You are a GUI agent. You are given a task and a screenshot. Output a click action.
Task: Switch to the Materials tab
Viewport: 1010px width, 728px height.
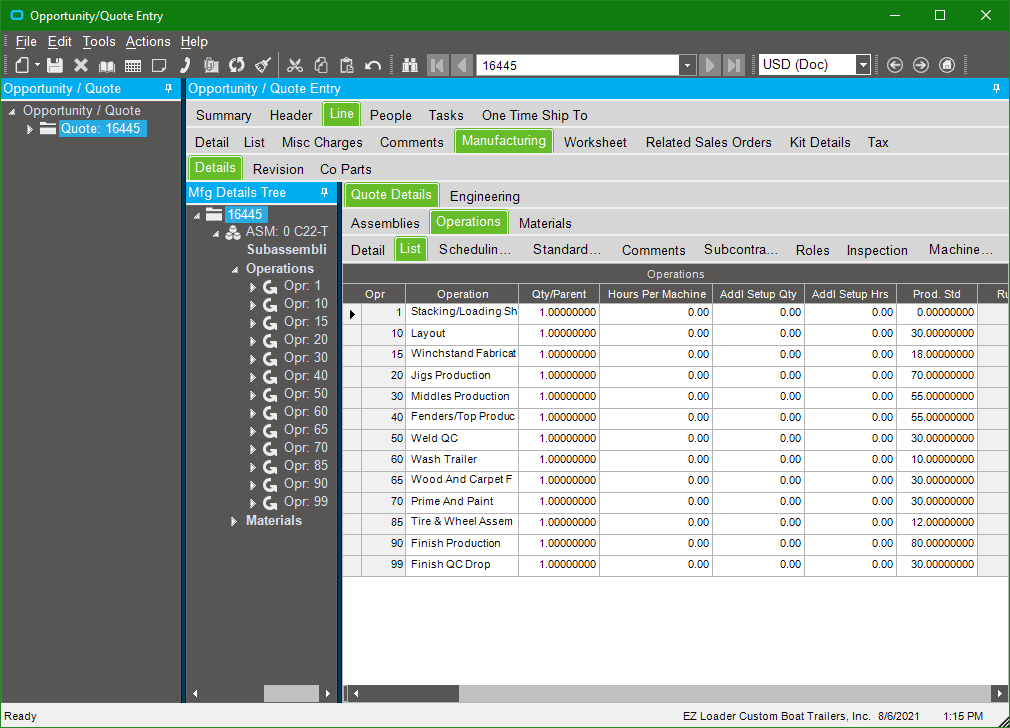click(x=545, y=224)
